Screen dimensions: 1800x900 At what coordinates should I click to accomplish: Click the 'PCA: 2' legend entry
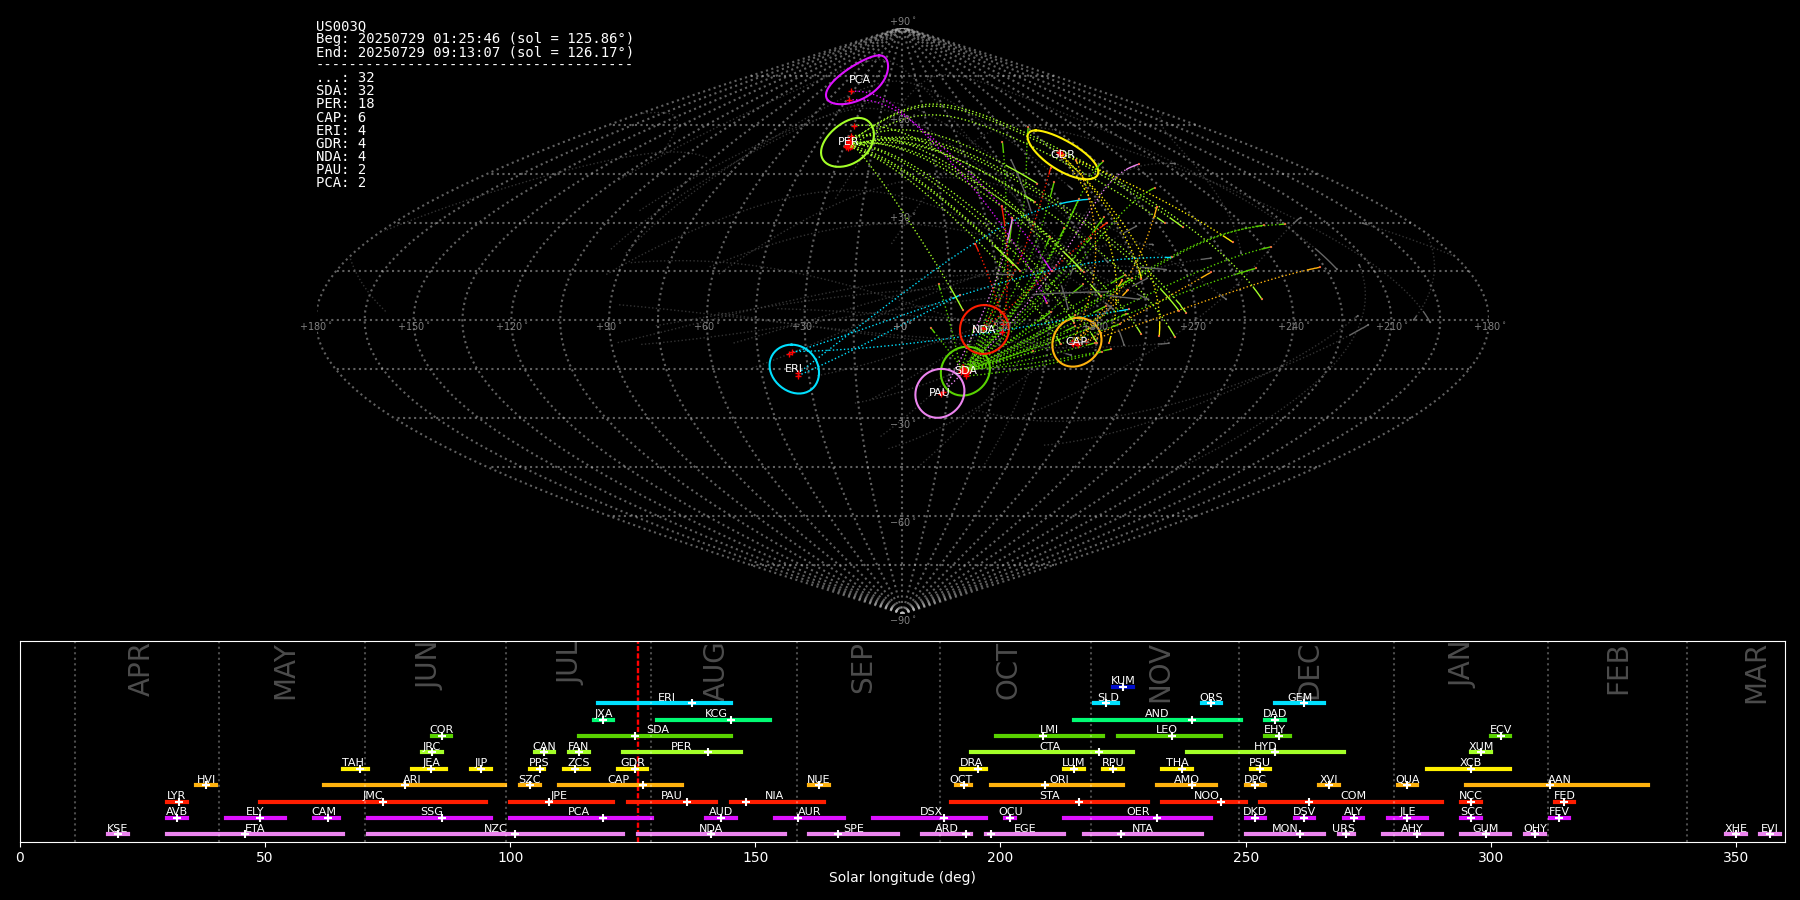[341, 183]
